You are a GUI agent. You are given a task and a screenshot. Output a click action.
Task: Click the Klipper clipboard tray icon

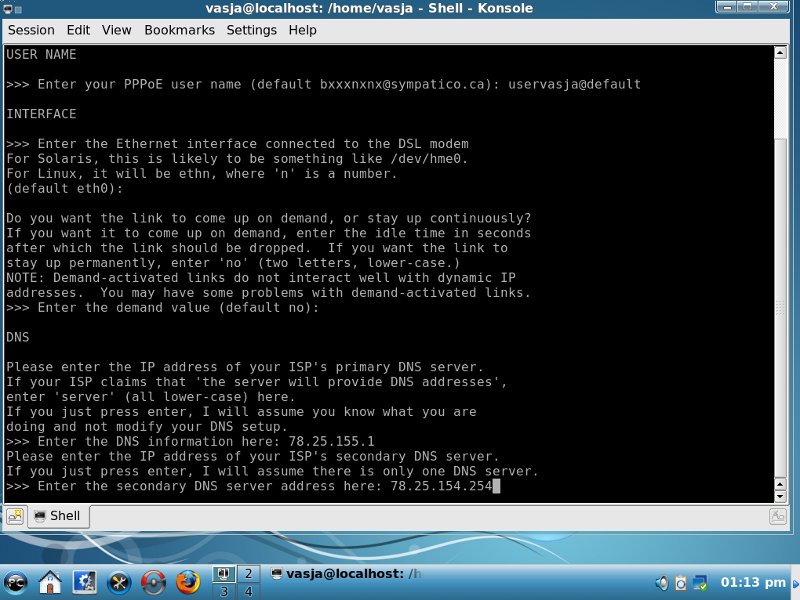[x=680, y=581]
